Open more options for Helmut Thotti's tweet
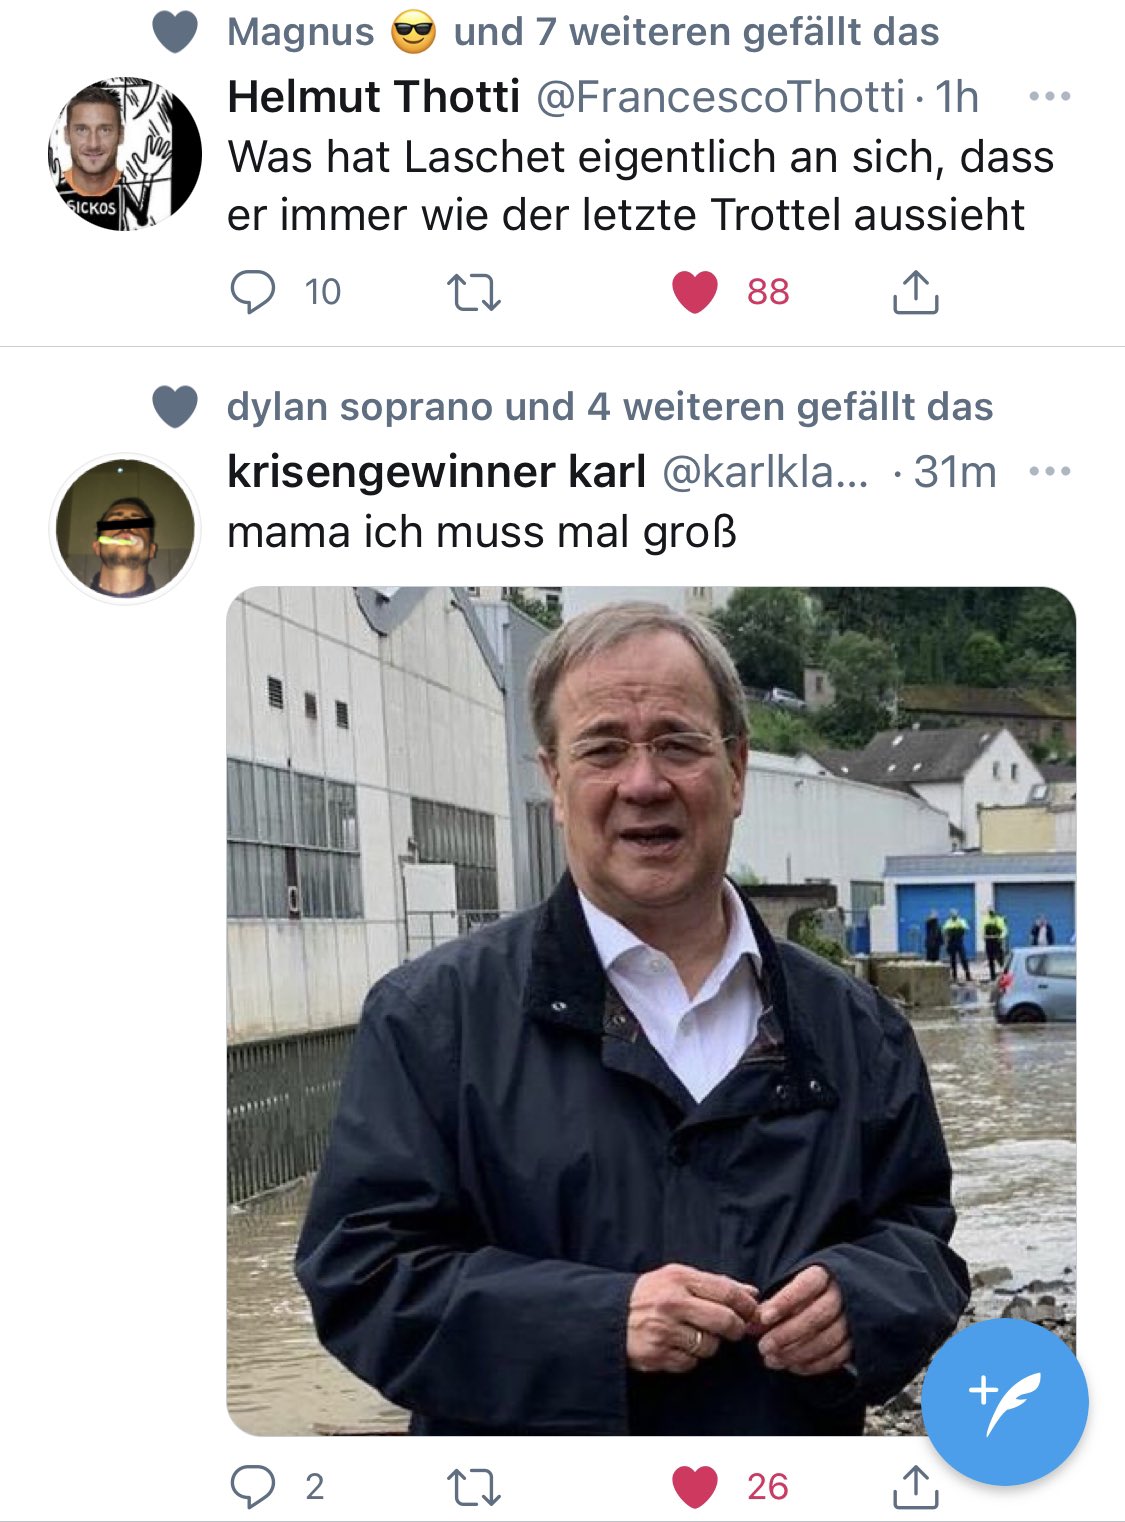This screenshot has width=1125, height=1522. coord(1049,97)
